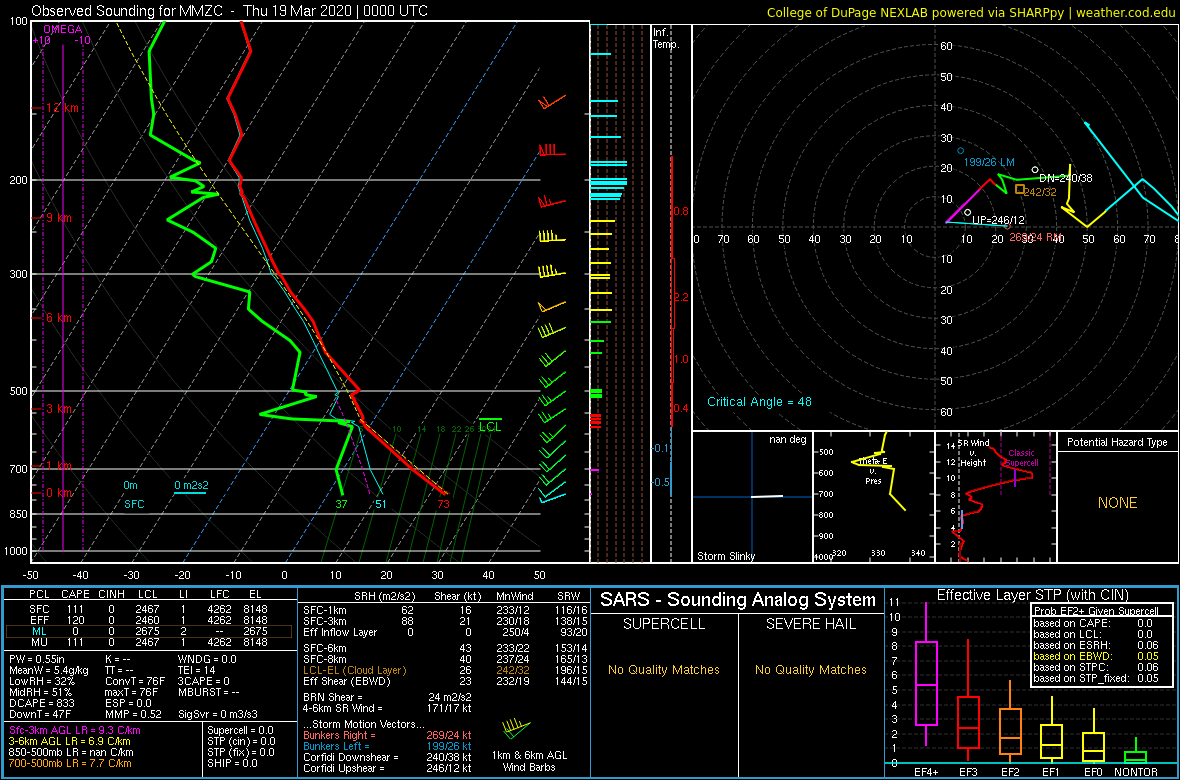1180x780 pixels.
Task: Click the 9 km height marker
Action: pos(57,218)
